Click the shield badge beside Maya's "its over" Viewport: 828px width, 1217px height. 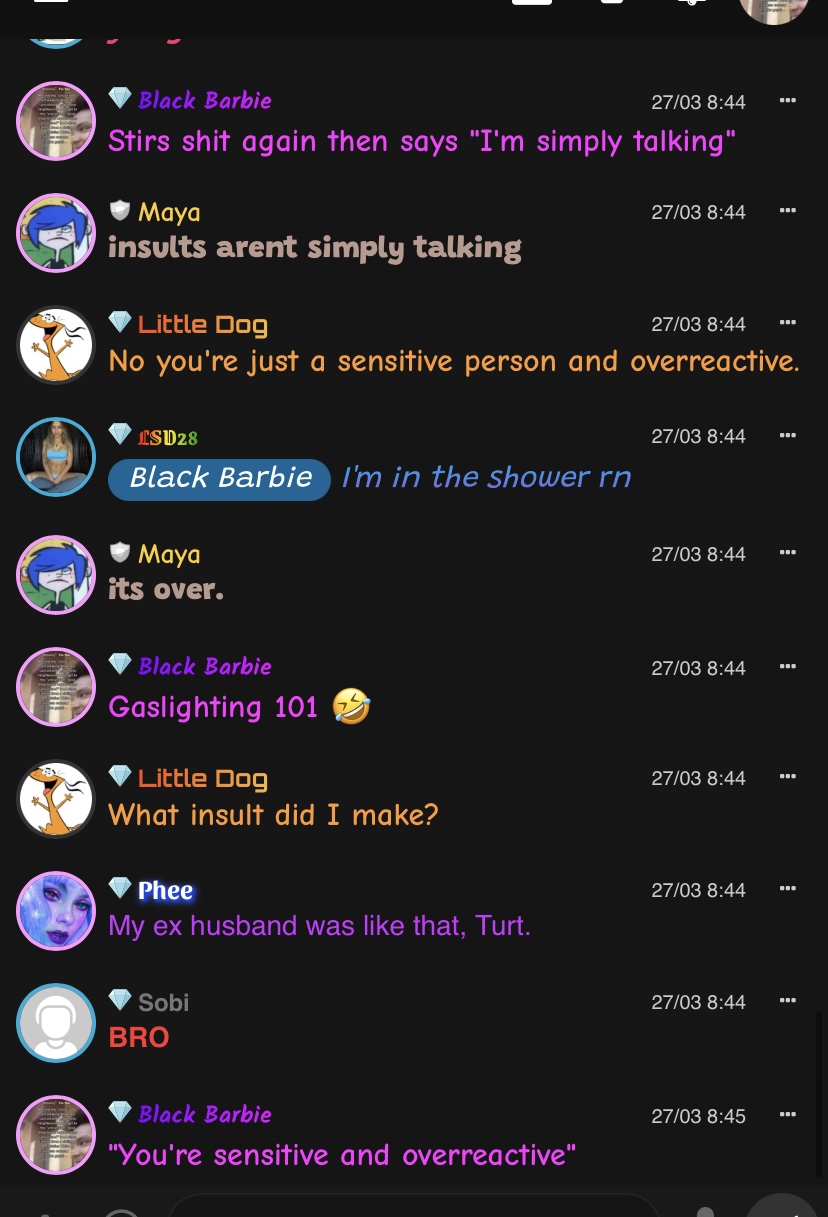tap(120, 552)
